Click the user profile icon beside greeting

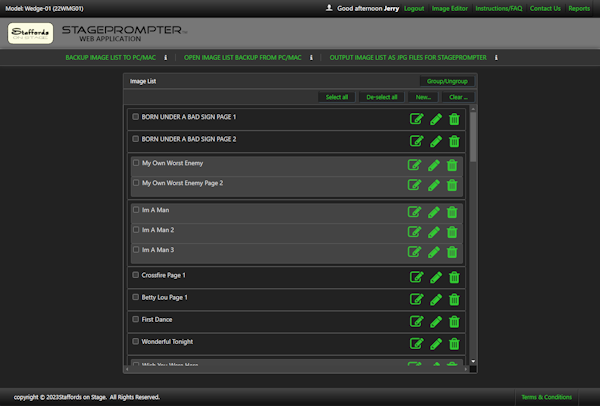point(329,8)
